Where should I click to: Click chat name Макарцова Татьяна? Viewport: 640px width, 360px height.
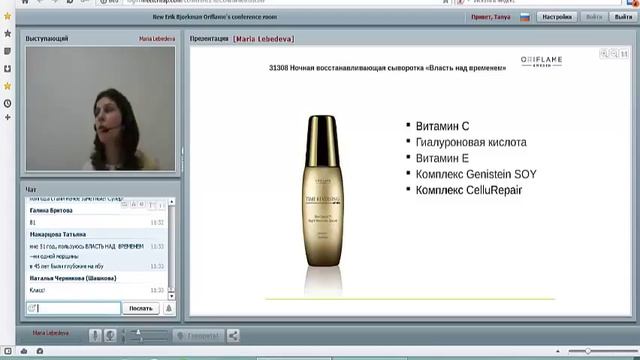click(x=58, y=234)
